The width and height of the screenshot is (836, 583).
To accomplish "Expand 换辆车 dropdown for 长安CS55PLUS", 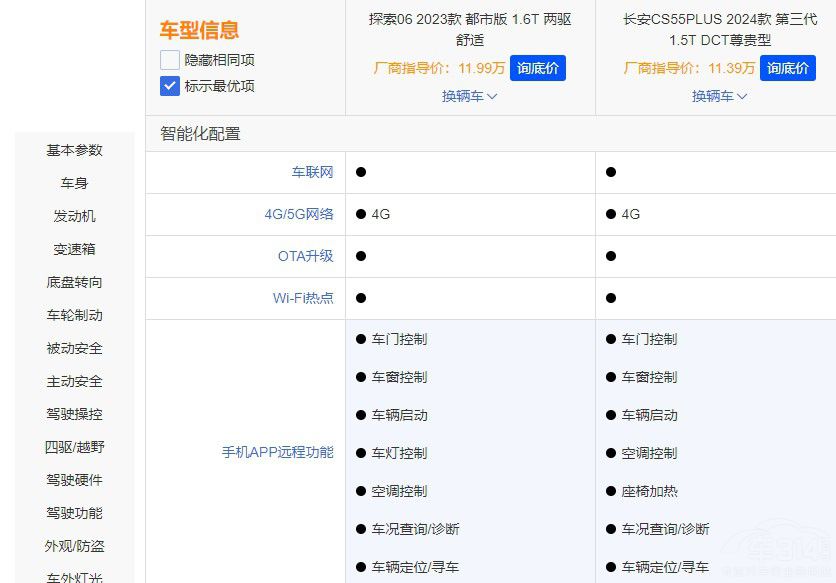I will coord(720,96).
